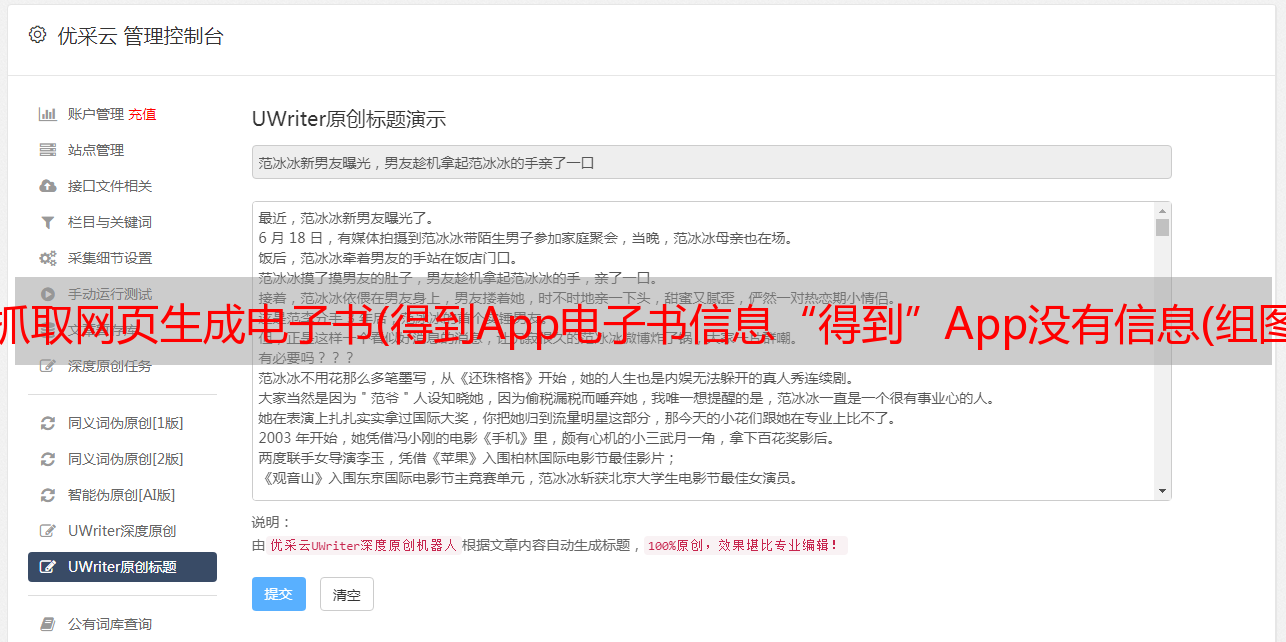This screenshot has width=1286, height=642.
Task: Click the filter icon for 栏目与关键词
Action: pyautogui.click(x=47, y=222)
